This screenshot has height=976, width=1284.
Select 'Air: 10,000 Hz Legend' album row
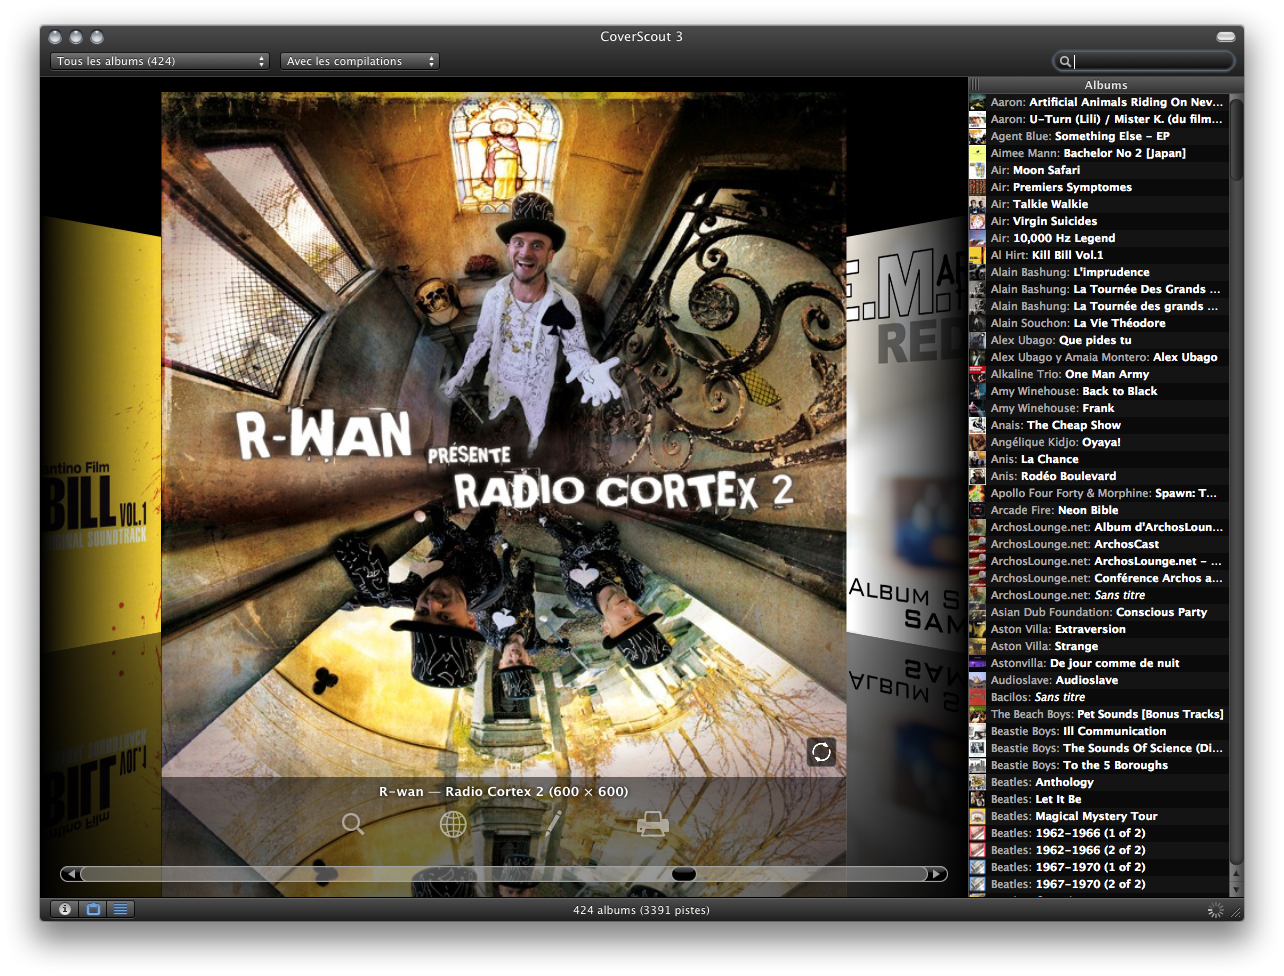1098,238
